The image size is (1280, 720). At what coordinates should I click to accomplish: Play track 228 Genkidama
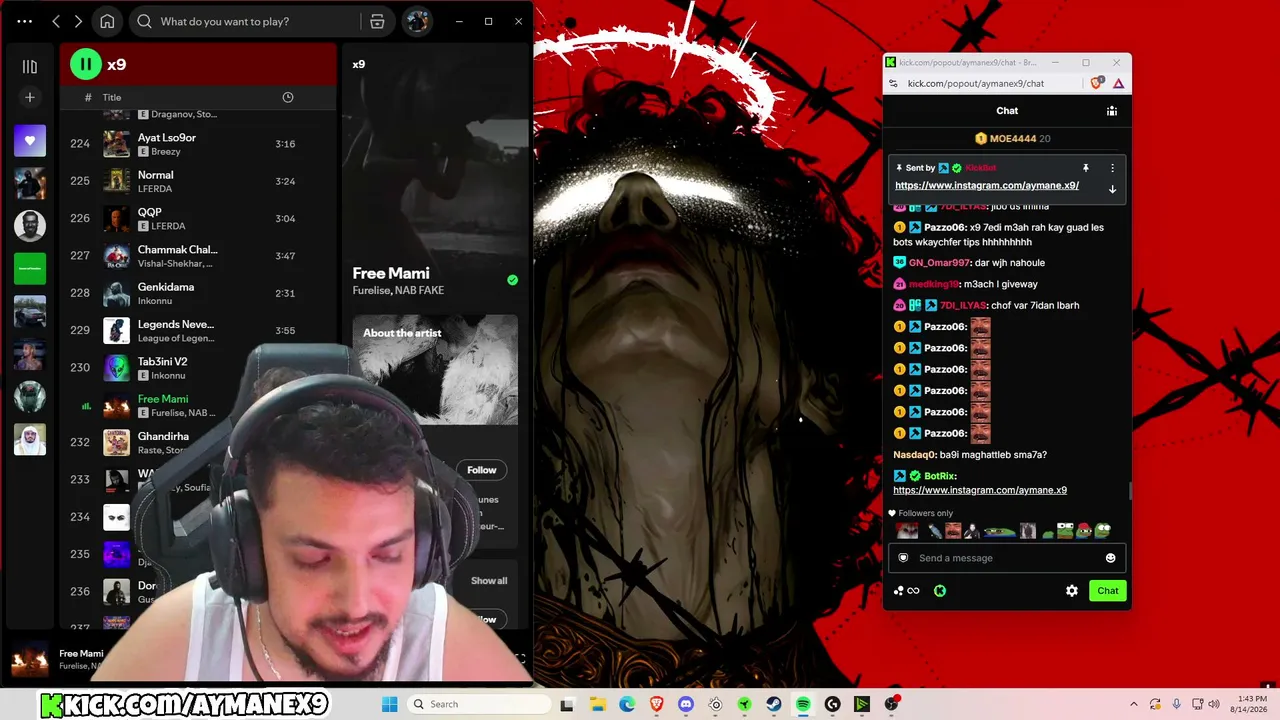click(x=198, y=293)
